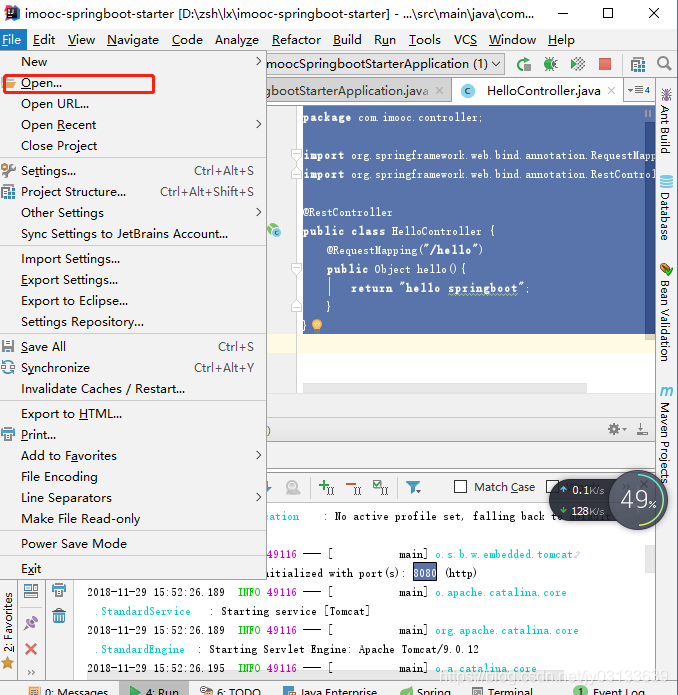Click the hide tool window download-arrow icon
This screenshot has width=678, height=695.
click(x=642, y=429)
